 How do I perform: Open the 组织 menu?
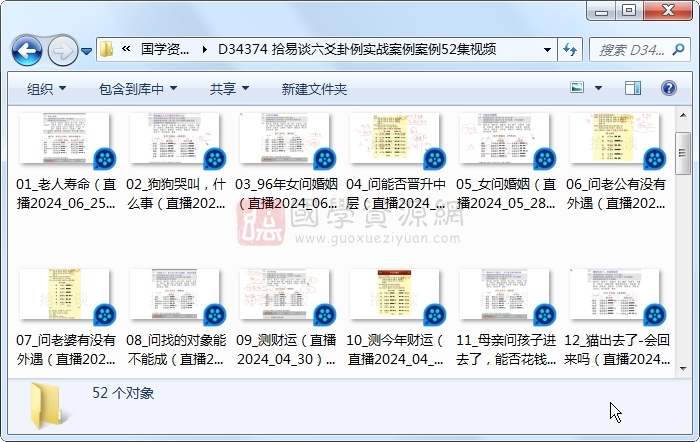(x=46, y=89)
